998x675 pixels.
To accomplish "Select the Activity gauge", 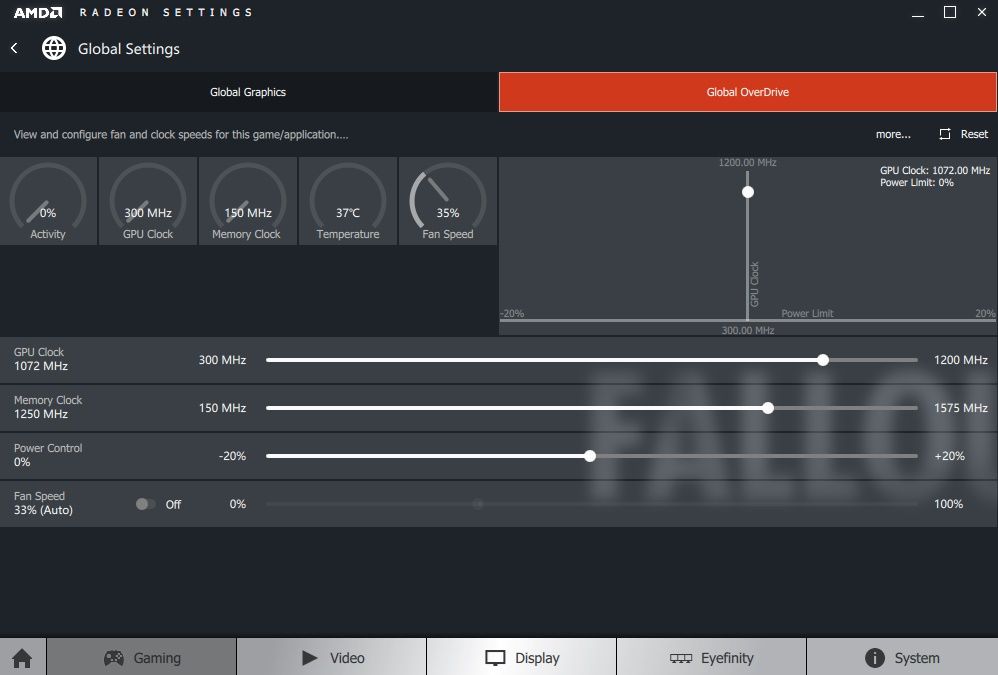I will (48, 201).
